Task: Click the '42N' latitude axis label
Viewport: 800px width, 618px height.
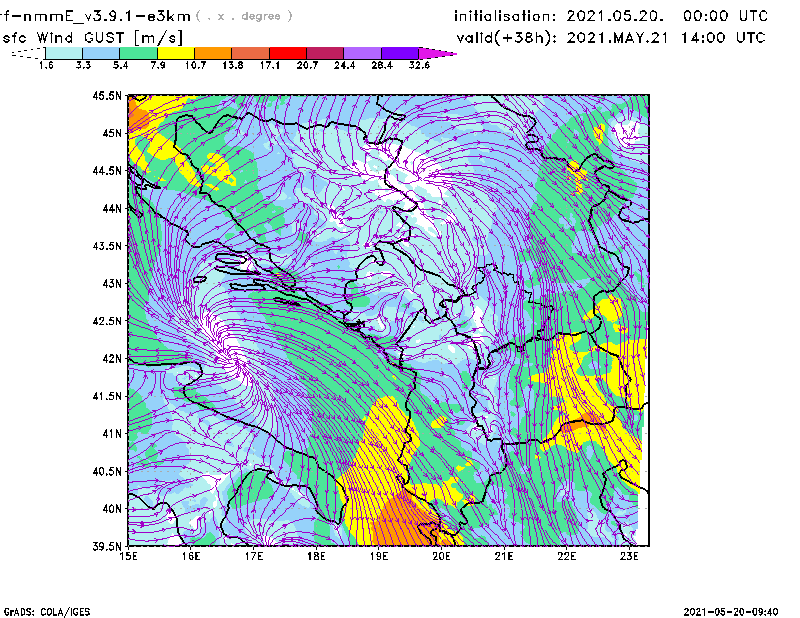Action: click(x=112, y=358)
